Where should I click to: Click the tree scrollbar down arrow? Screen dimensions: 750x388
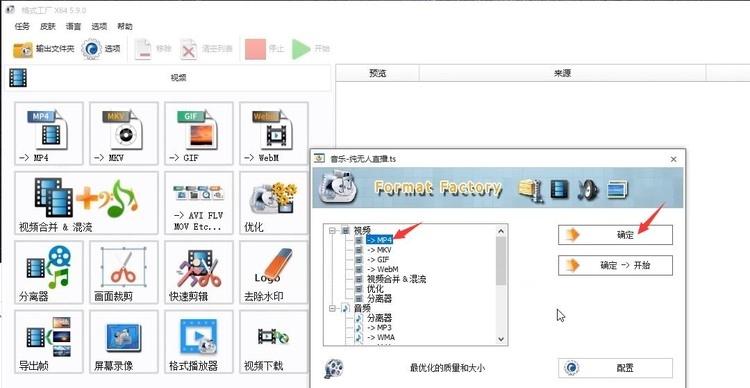(501, 339)
